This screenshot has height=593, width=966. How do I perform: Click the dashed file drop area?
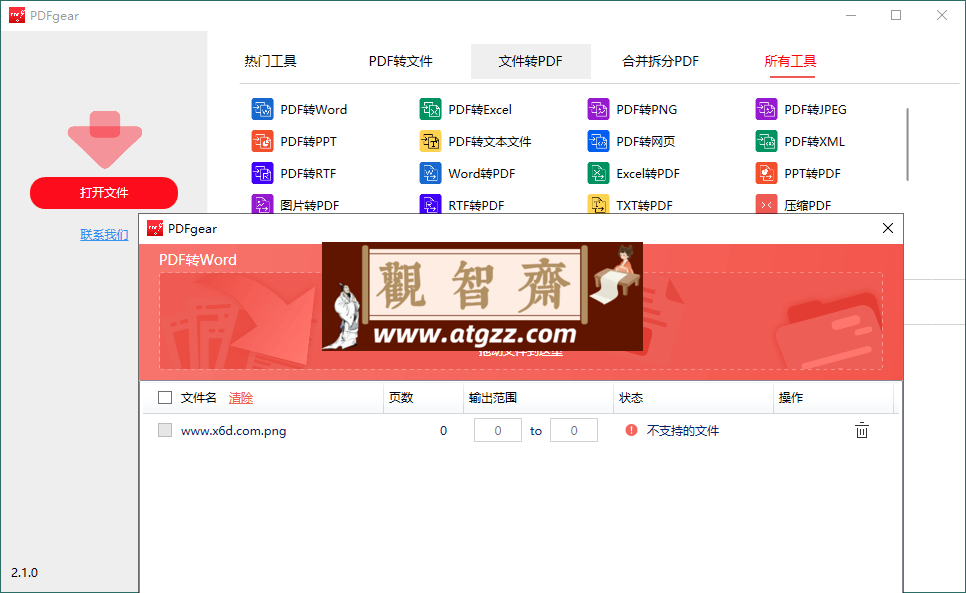click(x=521, y=321)
